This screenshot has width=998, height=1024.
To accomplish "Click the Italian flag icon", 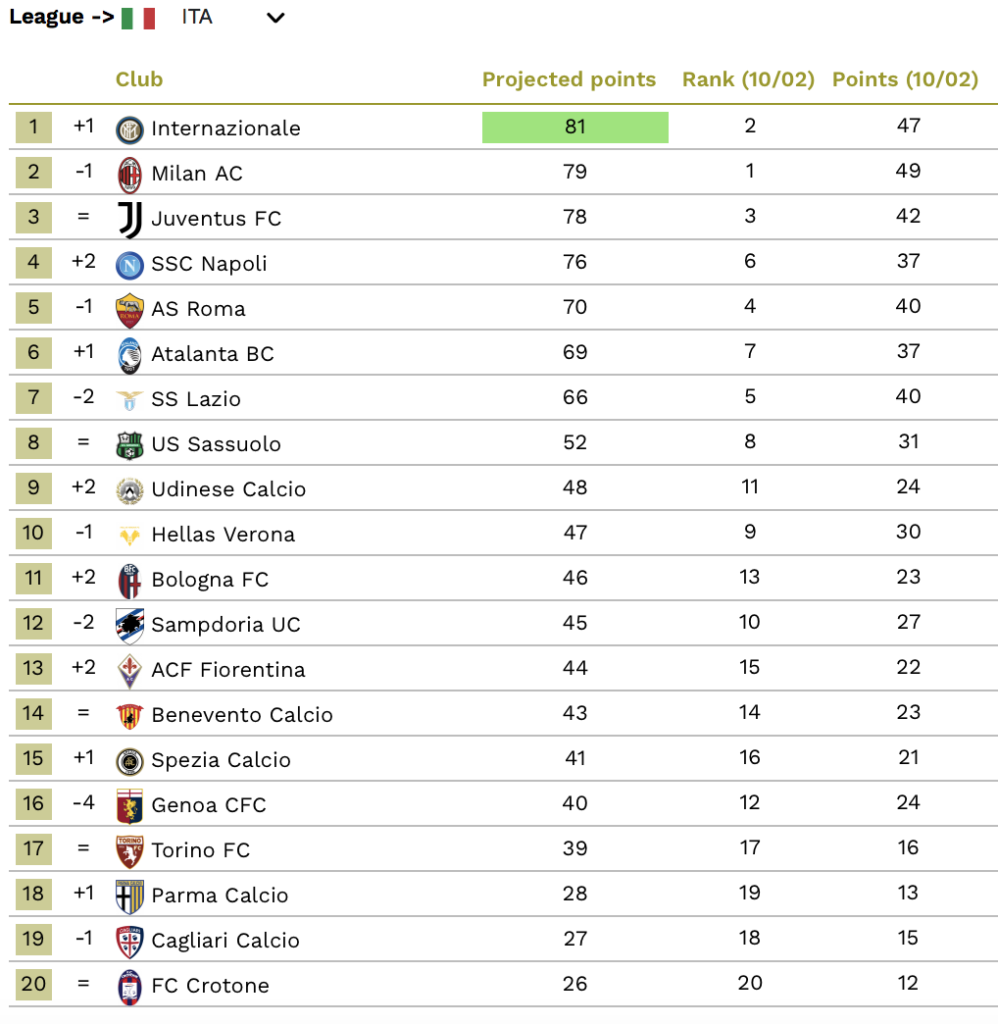I will (x=138, y=18).
